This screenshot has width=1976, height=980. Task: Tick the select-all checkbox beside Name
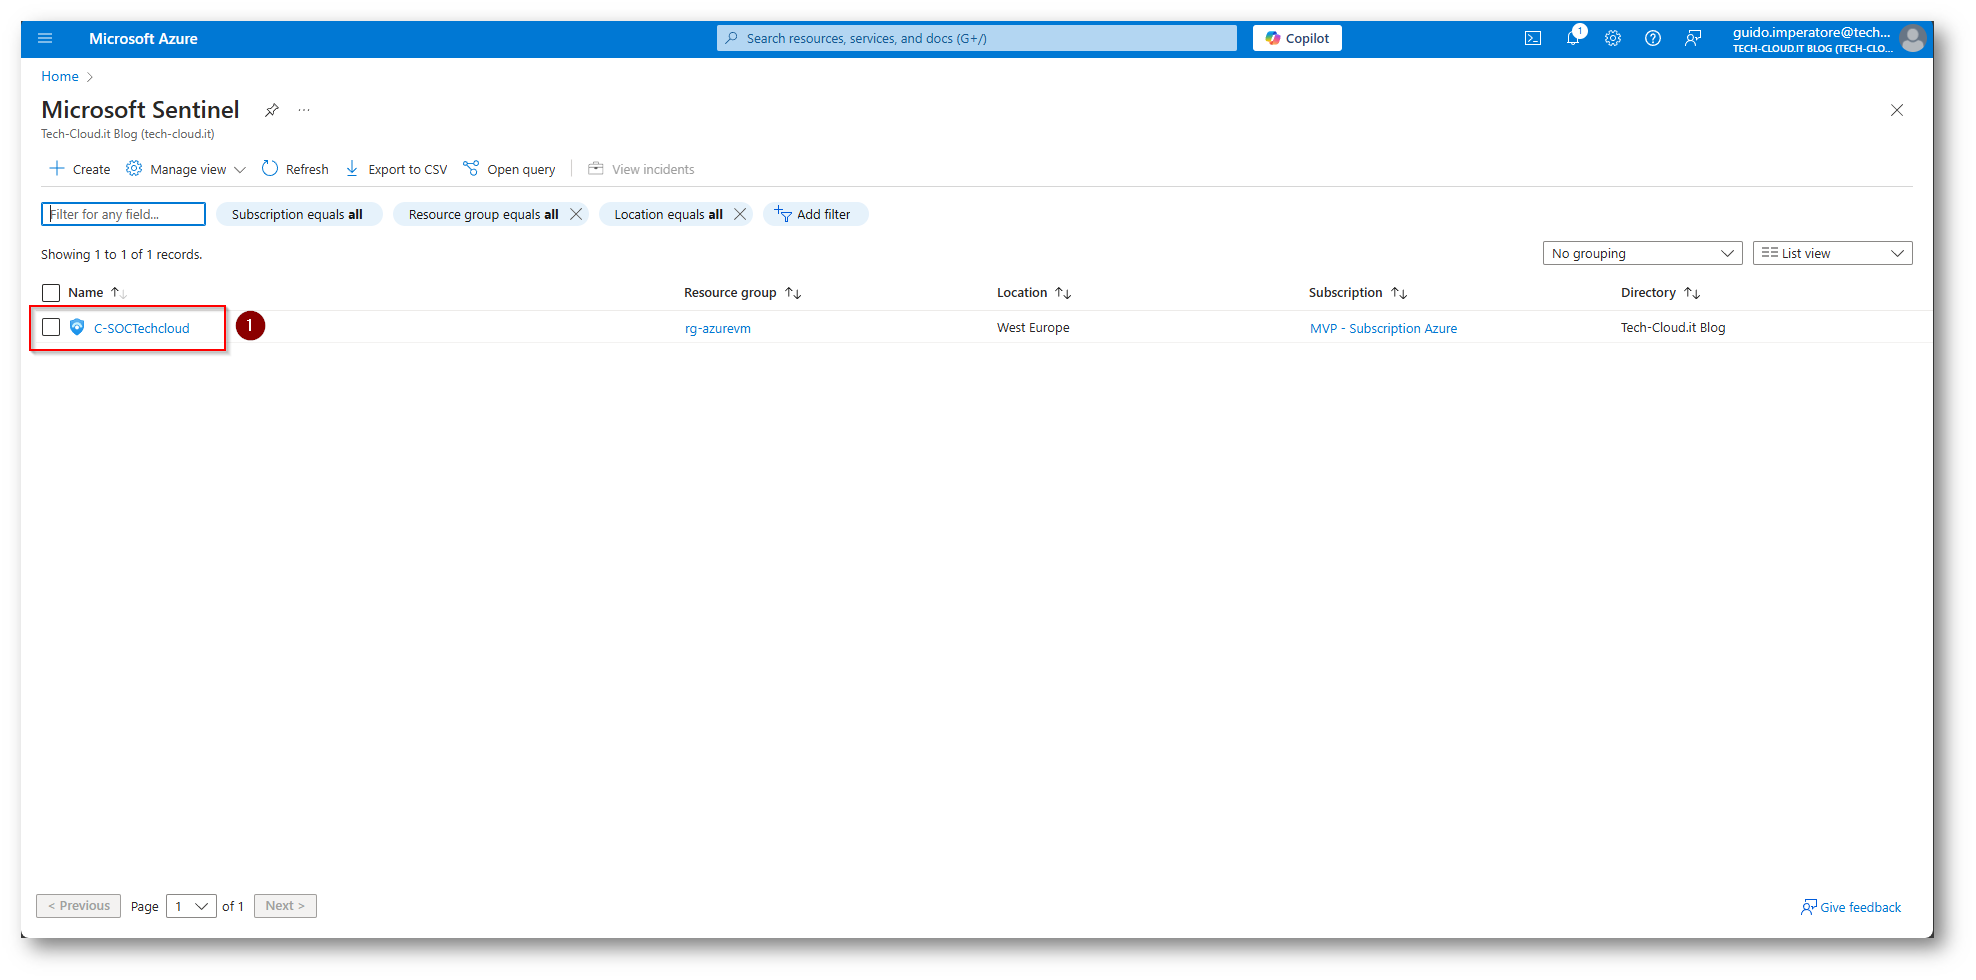(51, 293)
